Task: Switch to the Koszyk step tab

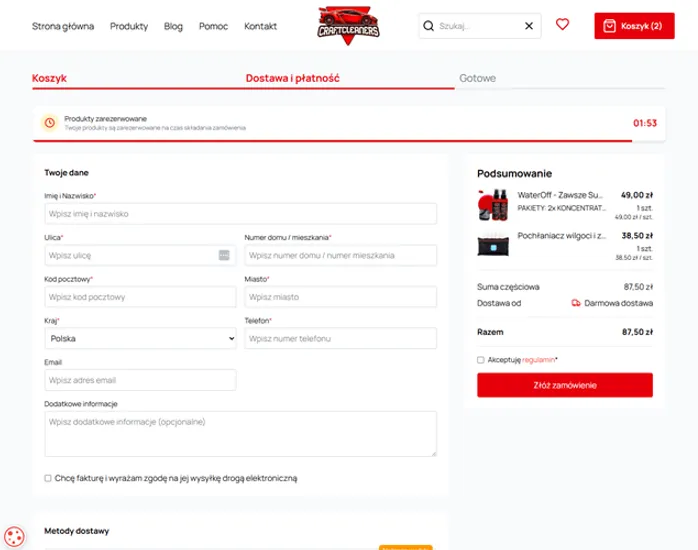Action: pyautogui.click(x=49, y=77)
